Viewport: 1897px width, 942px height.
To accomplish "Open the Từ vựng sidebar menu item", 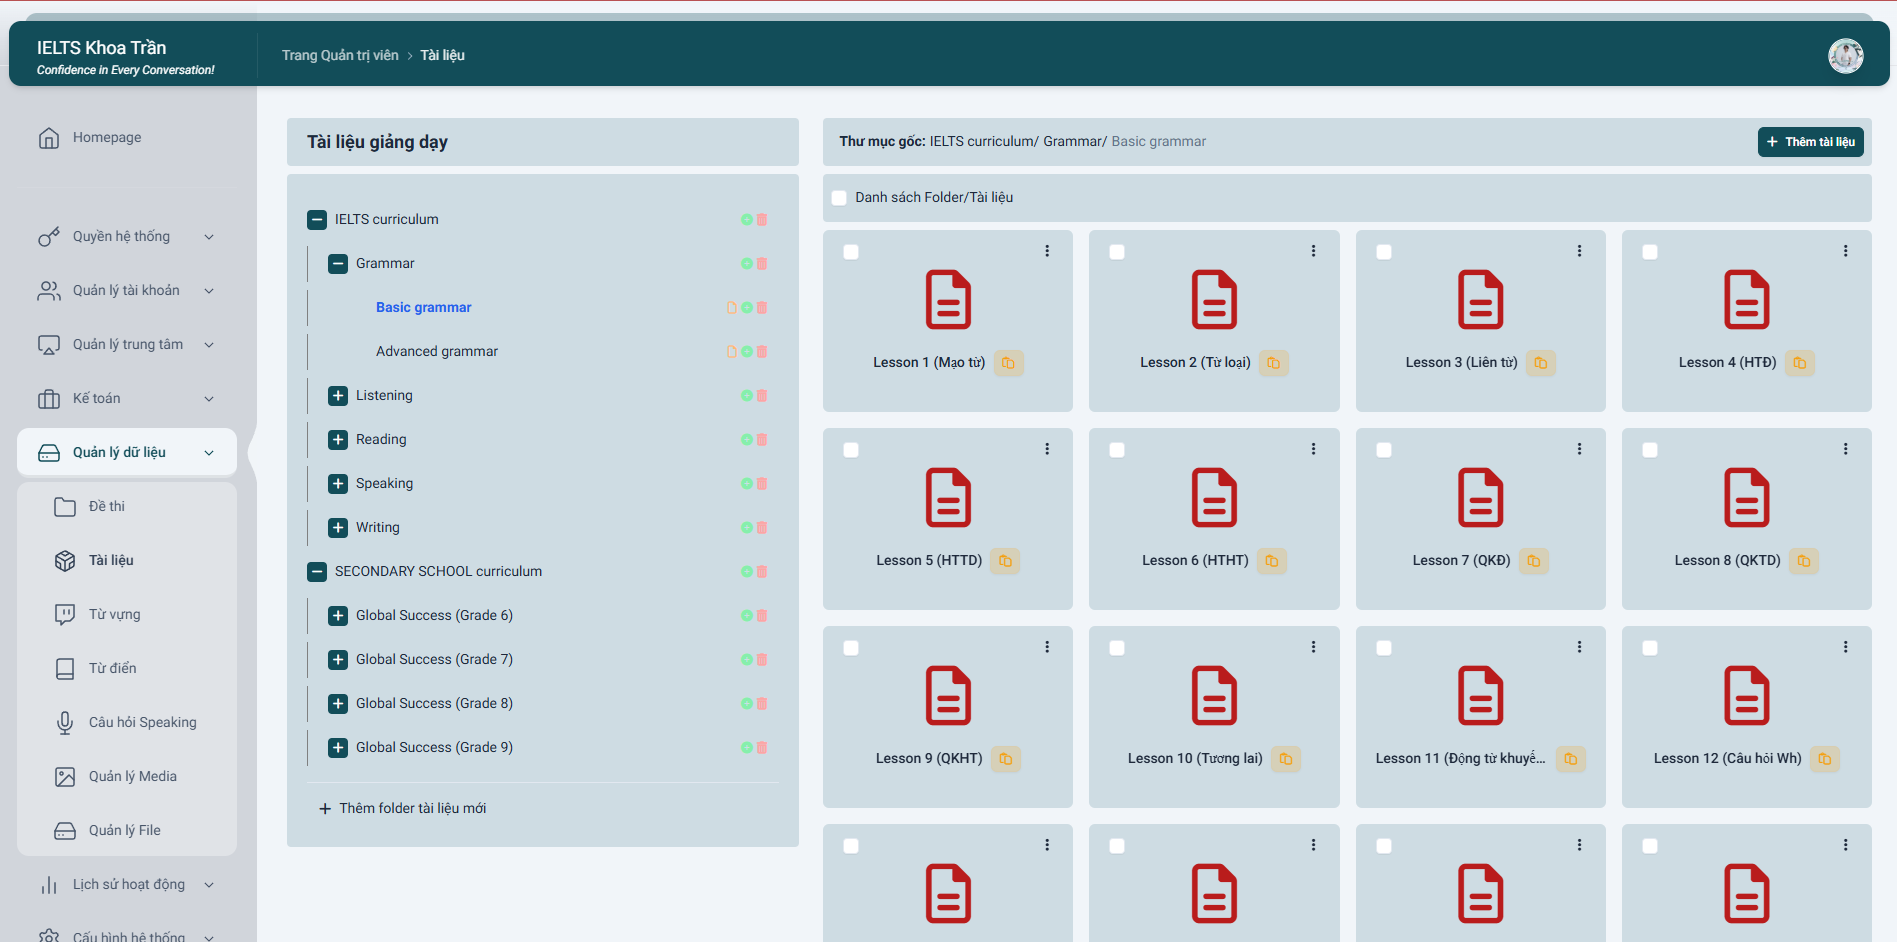I will [x=114, y=615].
